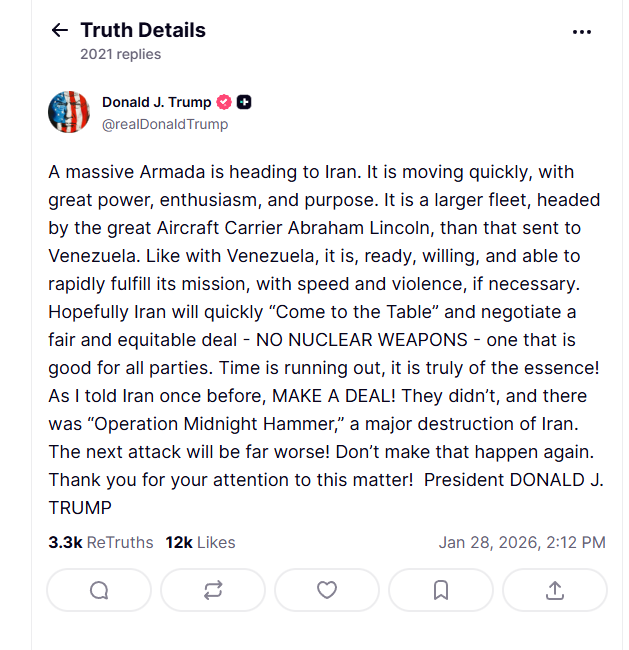
Task: ReTruth the post with the arrows icon
Action: pyautogui.click(x=213, y=590)
